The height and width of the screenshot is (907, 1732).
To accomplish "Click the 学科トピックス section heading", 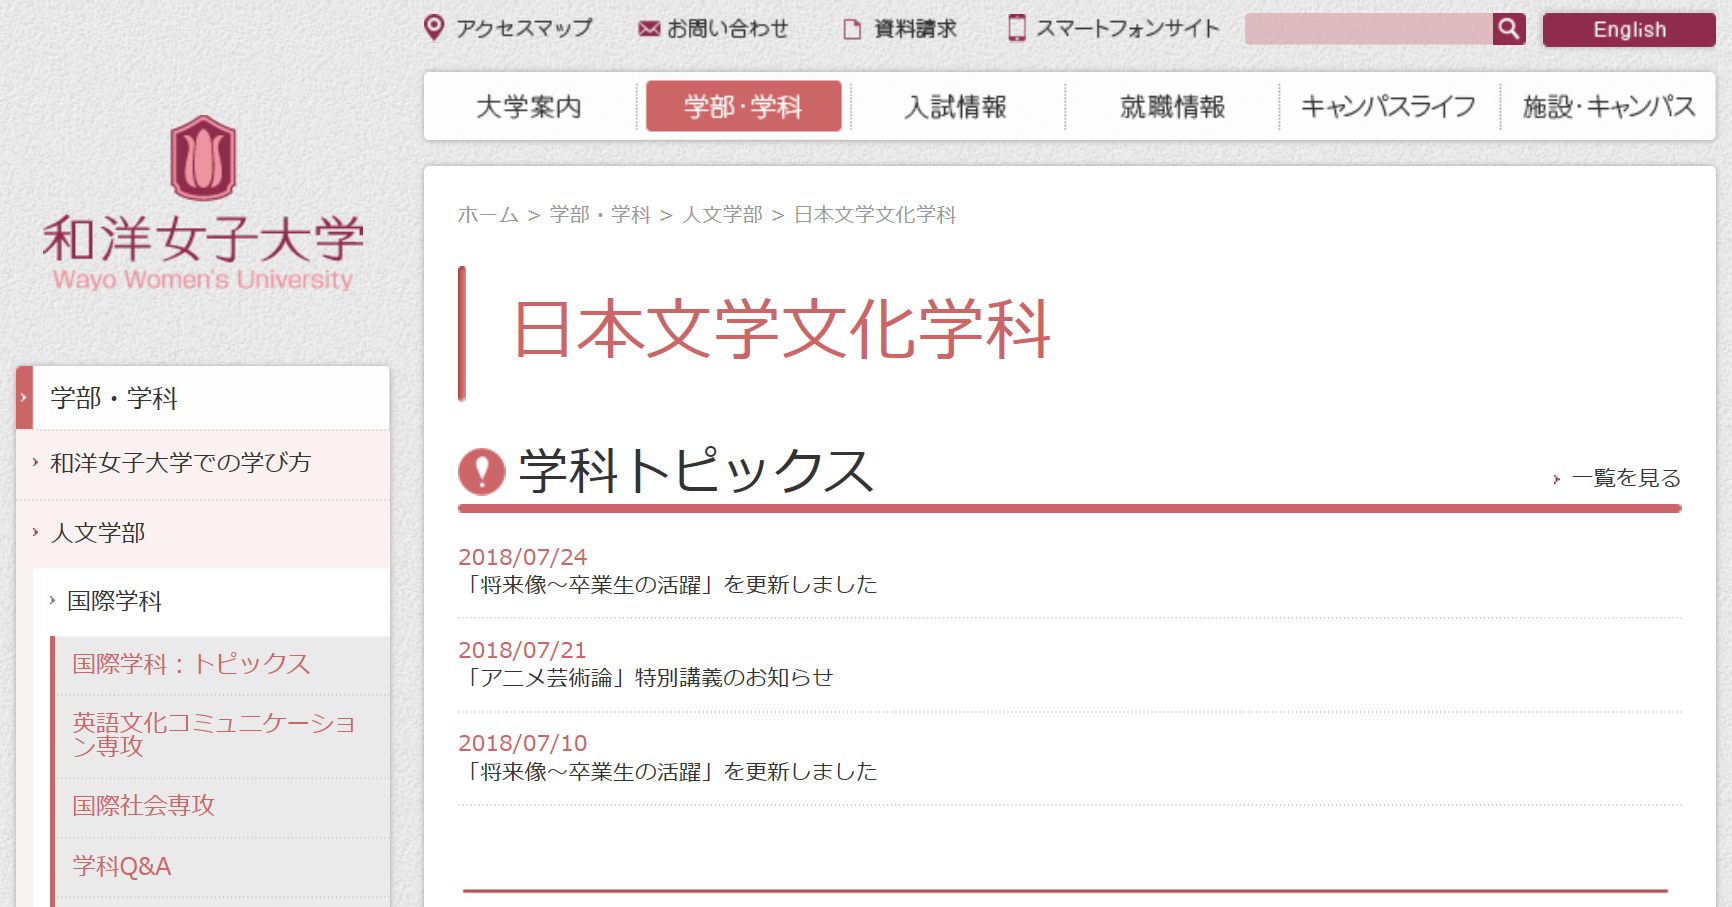I will (696, 471).
